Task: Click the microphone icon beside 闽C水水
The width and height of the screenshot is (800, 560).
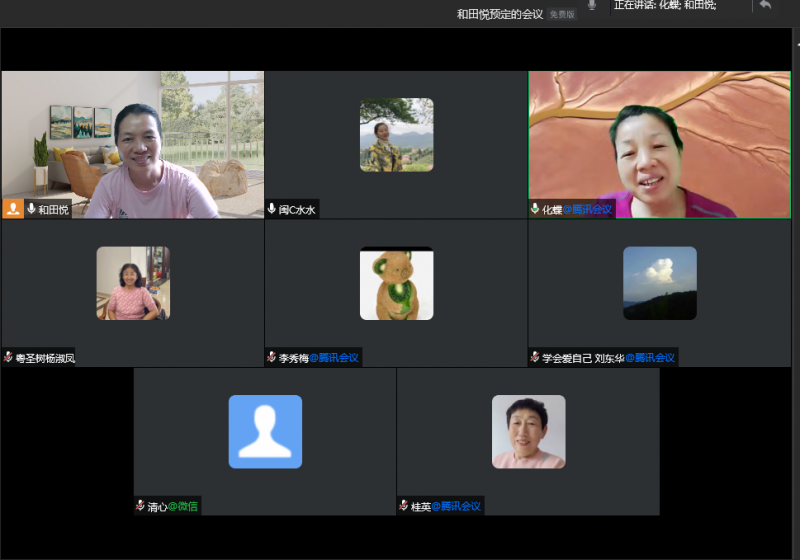Action: point(272,209)
